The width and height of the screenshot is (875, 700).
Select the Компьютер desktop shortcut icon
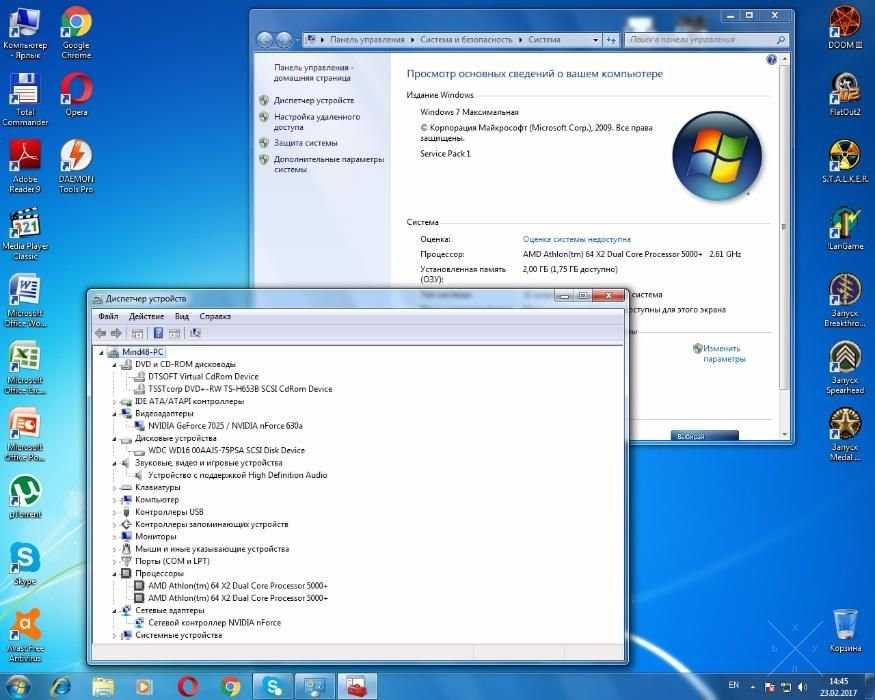point(25,32)
